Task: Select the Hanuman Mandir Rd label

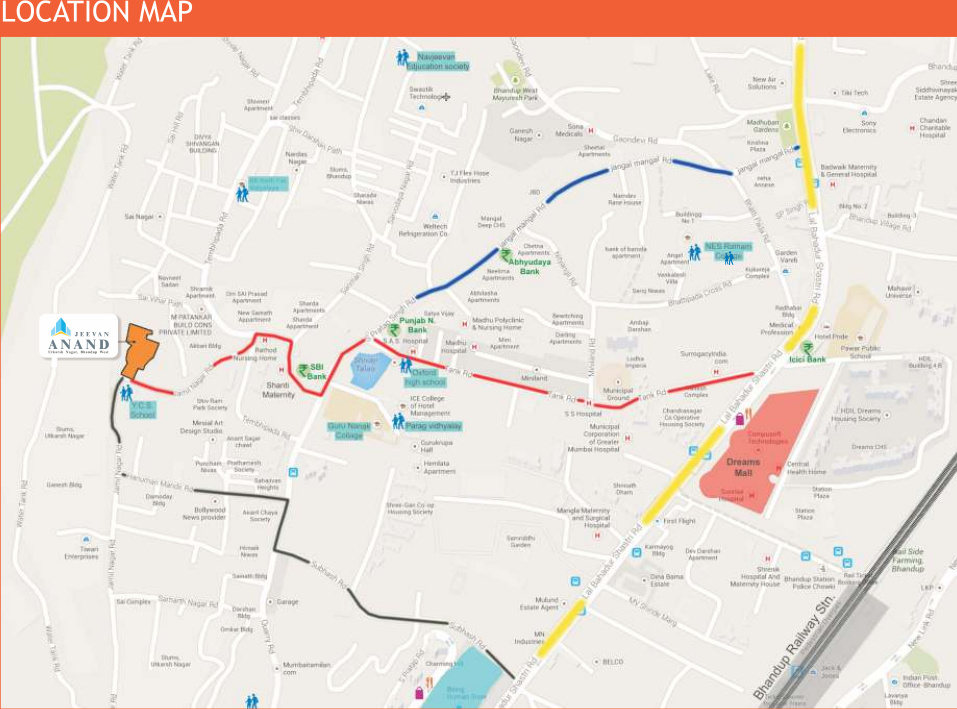Action: tap(159, 482)
